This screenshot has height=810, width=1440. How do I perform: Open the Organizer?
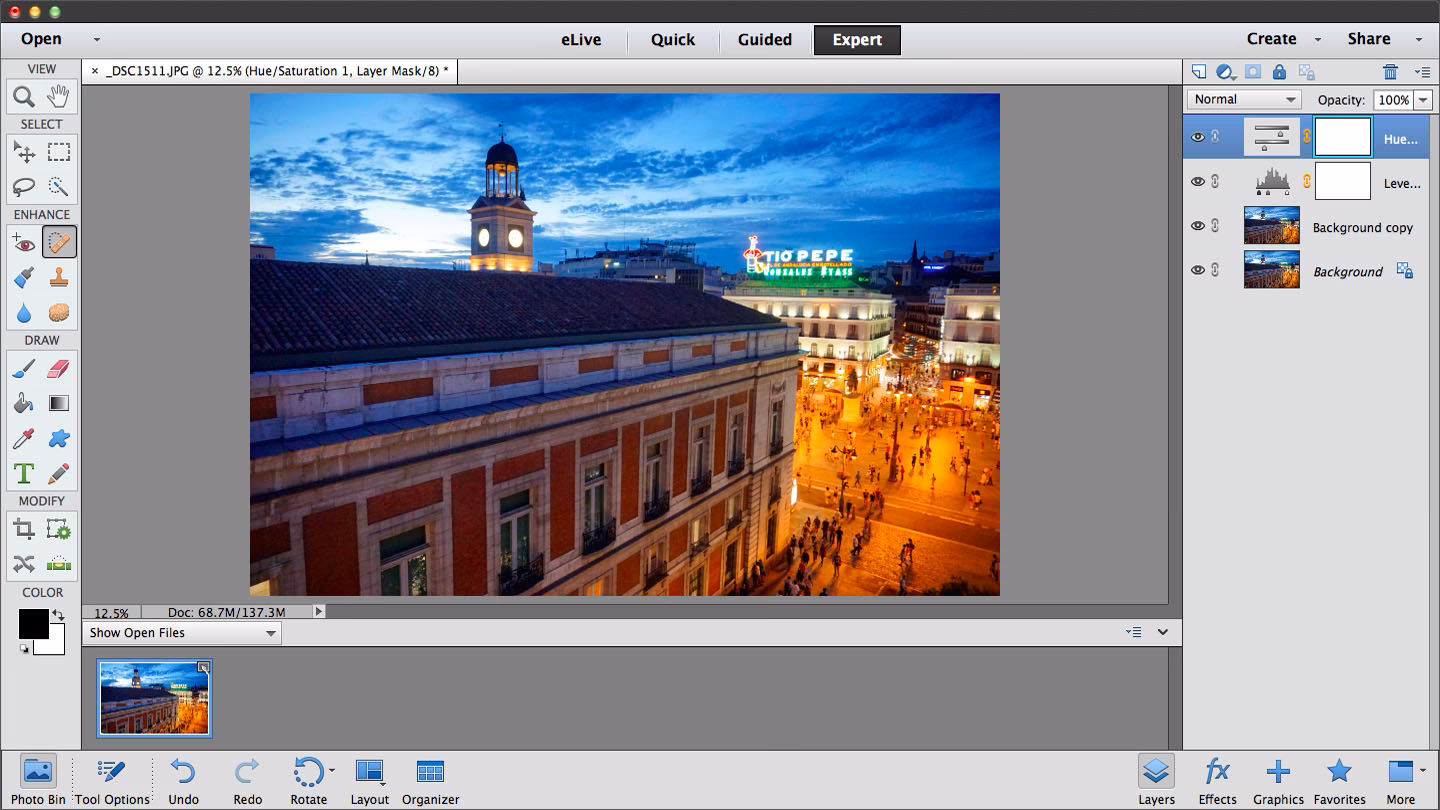coord(430,780)
